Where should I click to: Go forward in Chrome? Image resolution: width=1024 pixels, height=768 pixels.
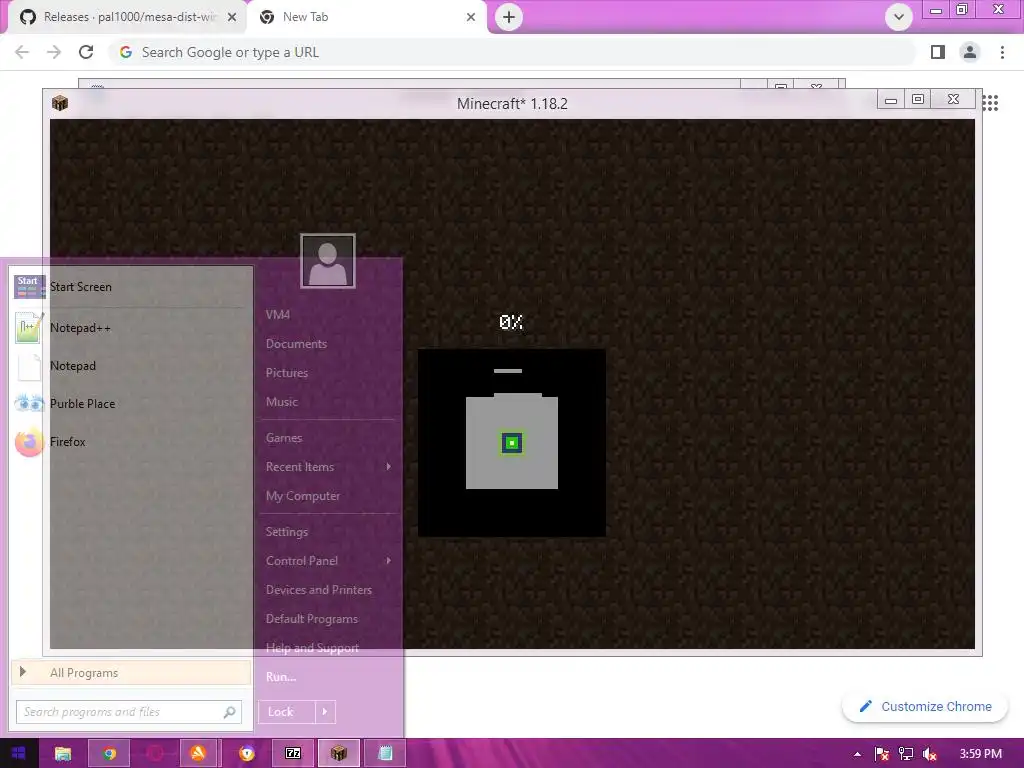click(54, 52)
